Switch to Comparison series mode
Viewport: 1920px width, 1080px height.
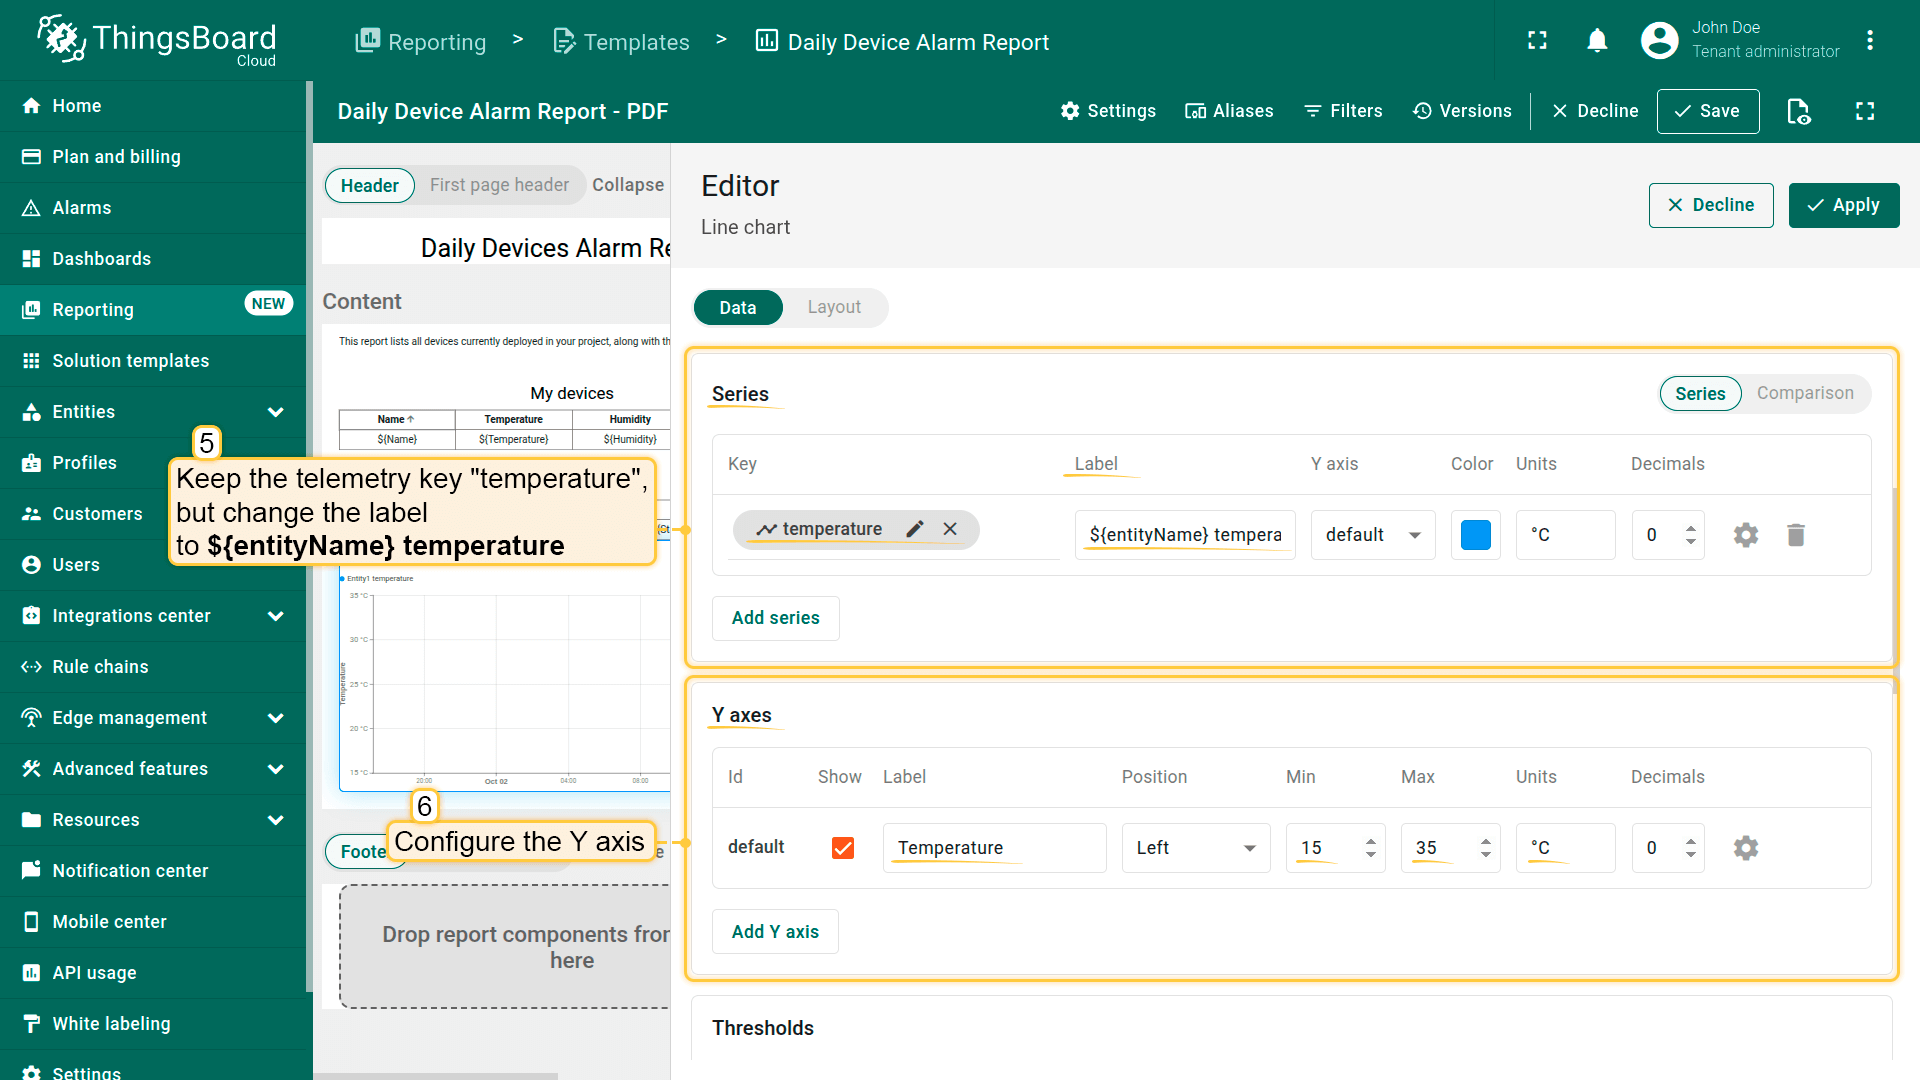pyautogui.click(x=1804, y=393)
